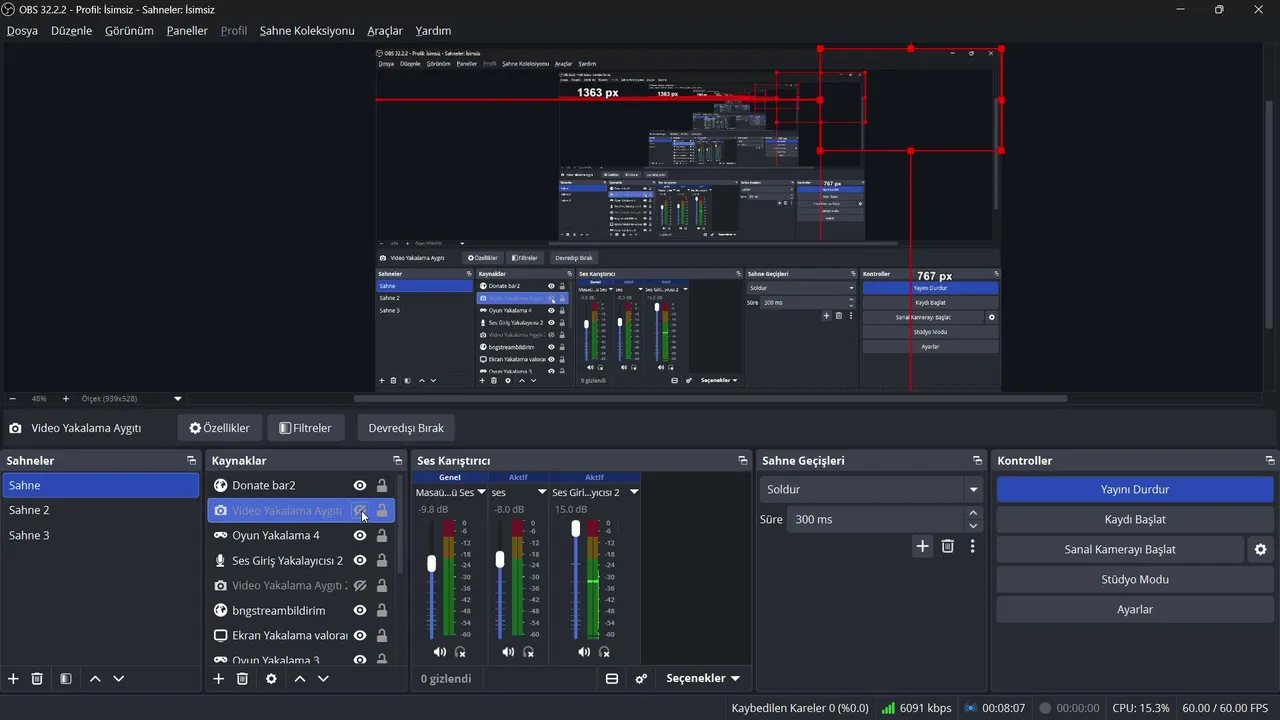This screenshot has width=1280, height=720.
Task: Add a new source in Kaynaklar
Action: (x=218, y=678)
